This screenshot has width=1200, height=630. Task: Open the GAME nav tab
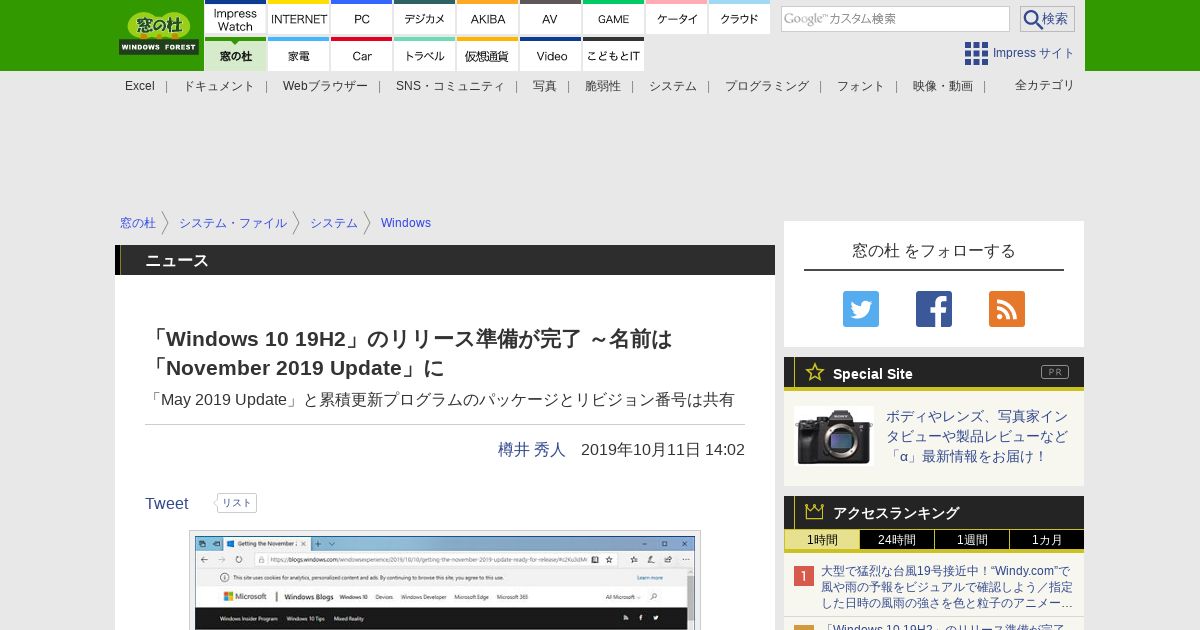tap(613, 17)
